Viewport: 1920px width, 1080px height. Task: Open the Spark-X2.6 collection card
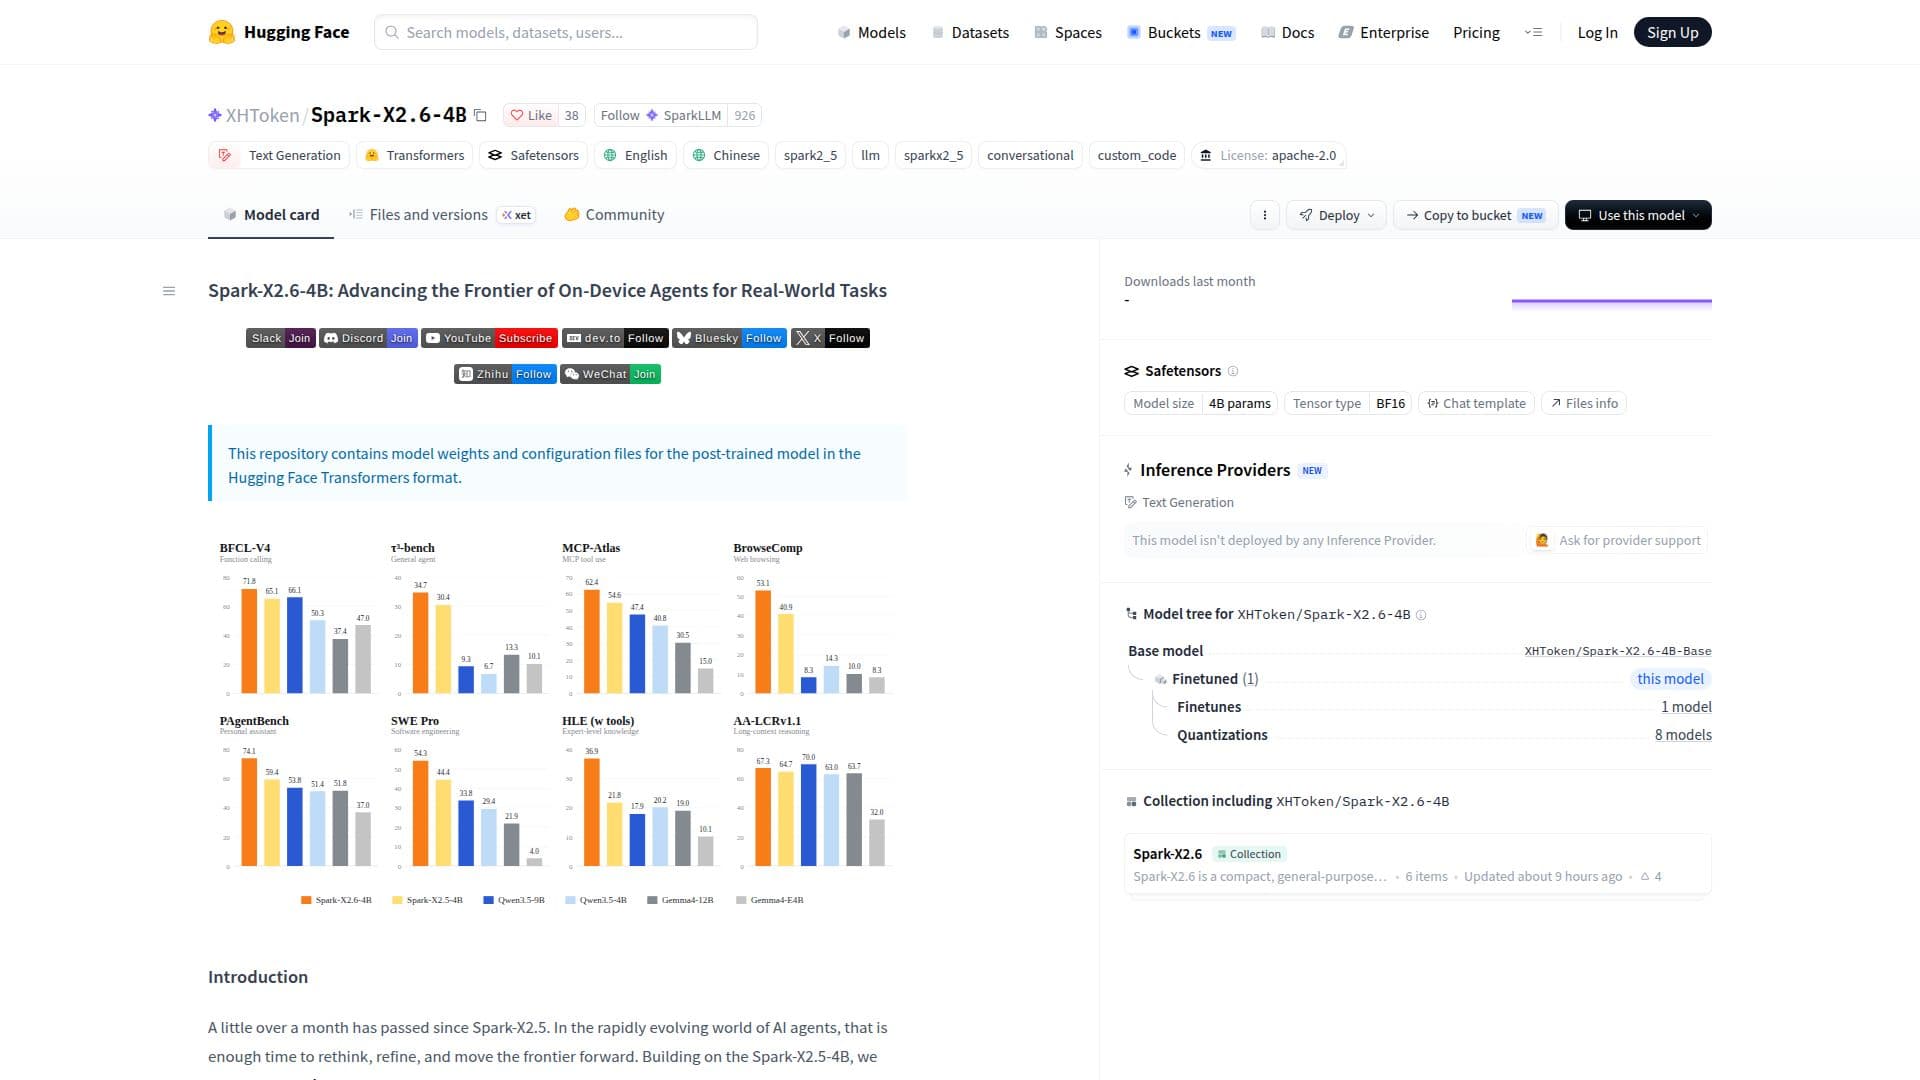click(x=1417, y=865)
